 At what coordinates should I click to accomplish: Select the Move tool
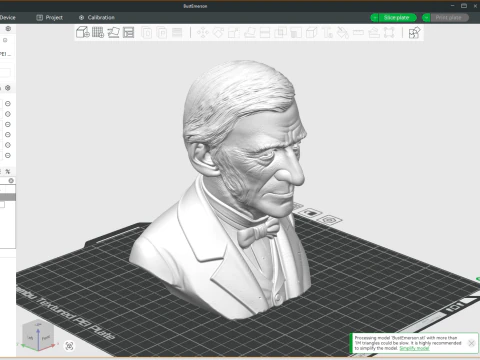pos(203,33)
